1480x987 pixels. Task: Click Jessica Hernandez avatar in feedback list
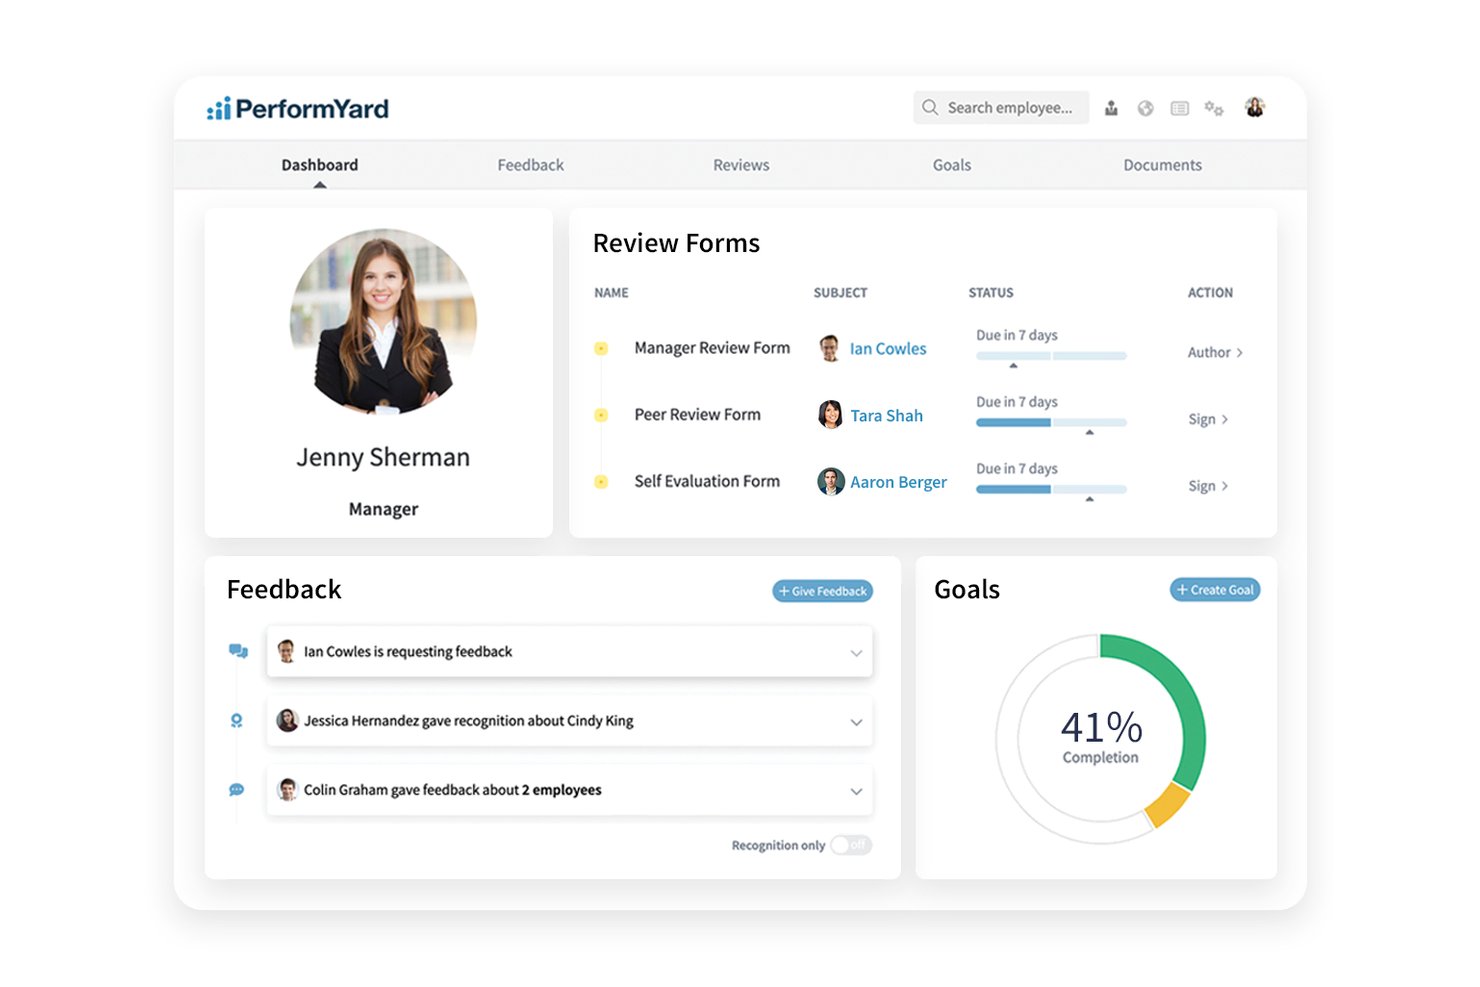point(287,720)
